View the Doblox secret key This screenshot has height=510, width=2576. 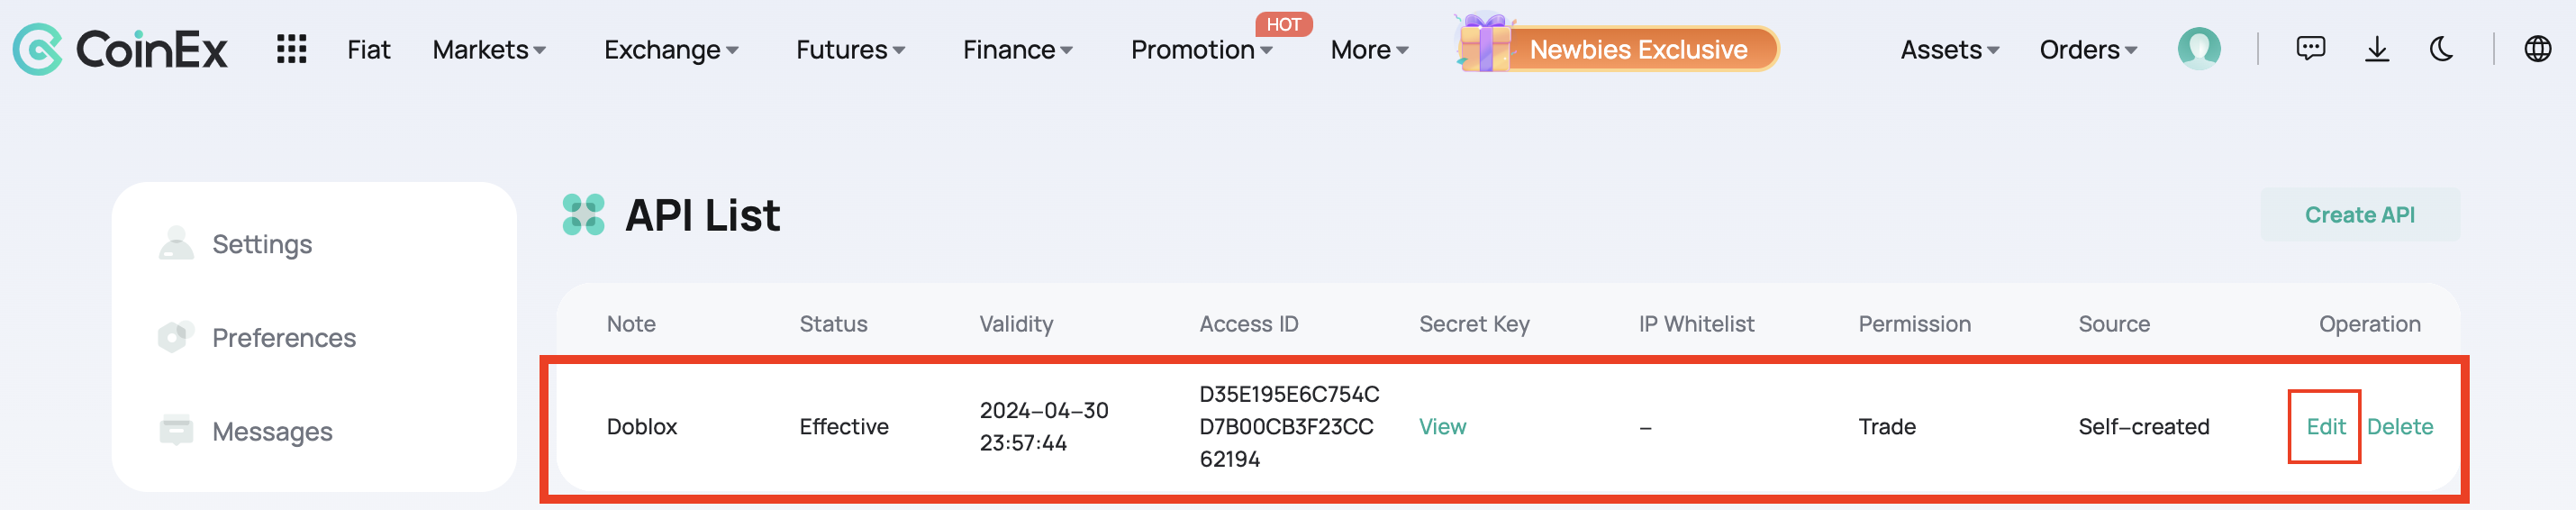(1442, 427)
